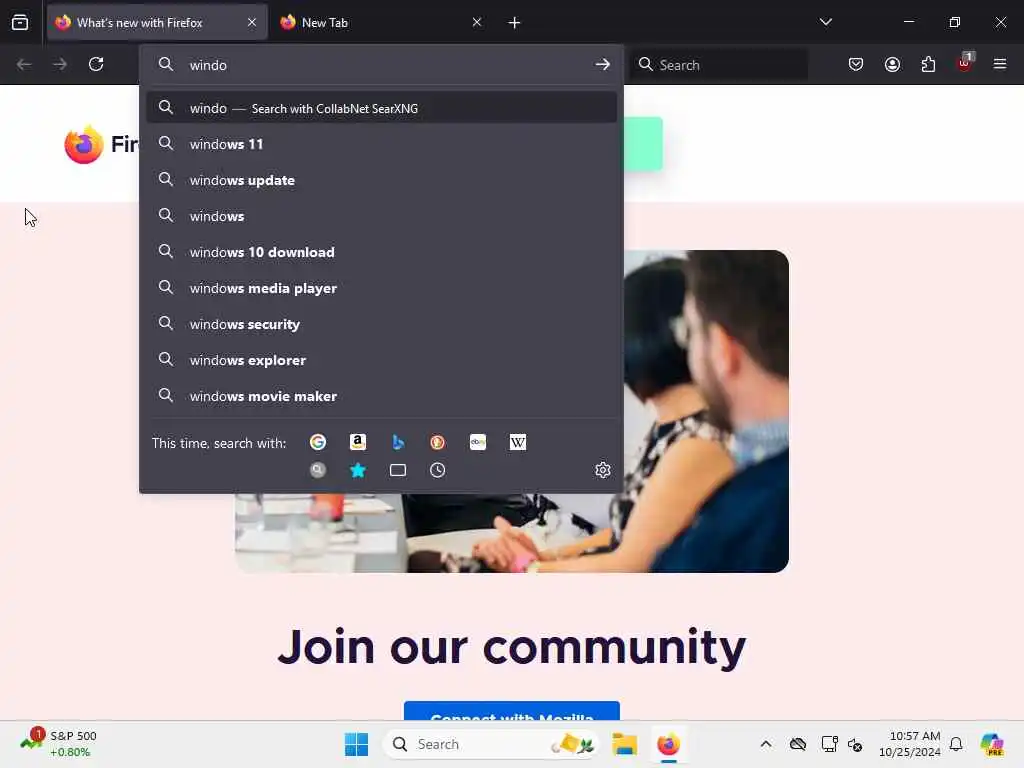Viewport: 1024px width, 768px height.
Task: Choose the windows movie maker suggestion
Action: [x=381, y=396]
